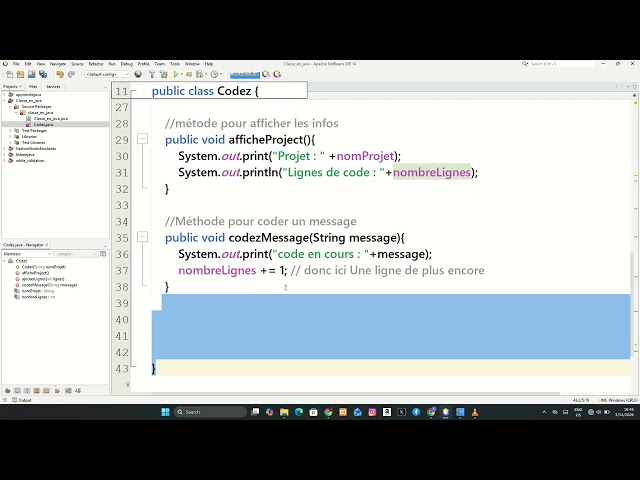Toggle Show Non-Public Members navigator filter
Image resolution: width=640 pixels, height=480 pixels.
click(37, 391)
